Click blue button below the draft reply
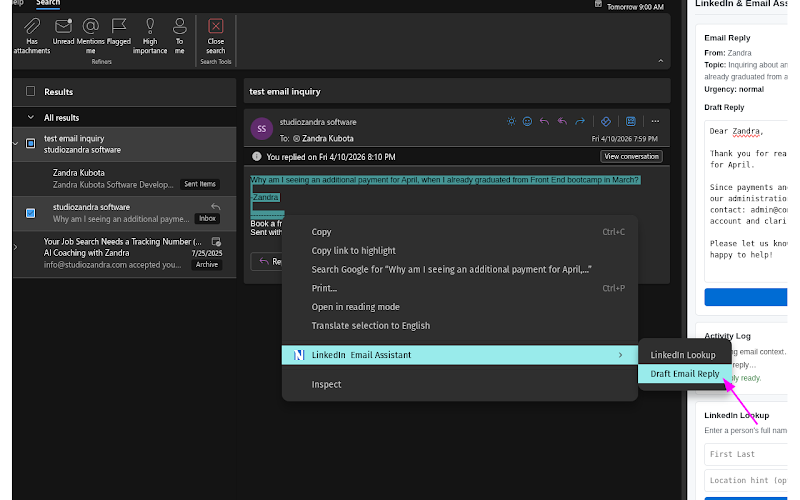Viewport: 800px width, 500px height. (x=746, y=297)
